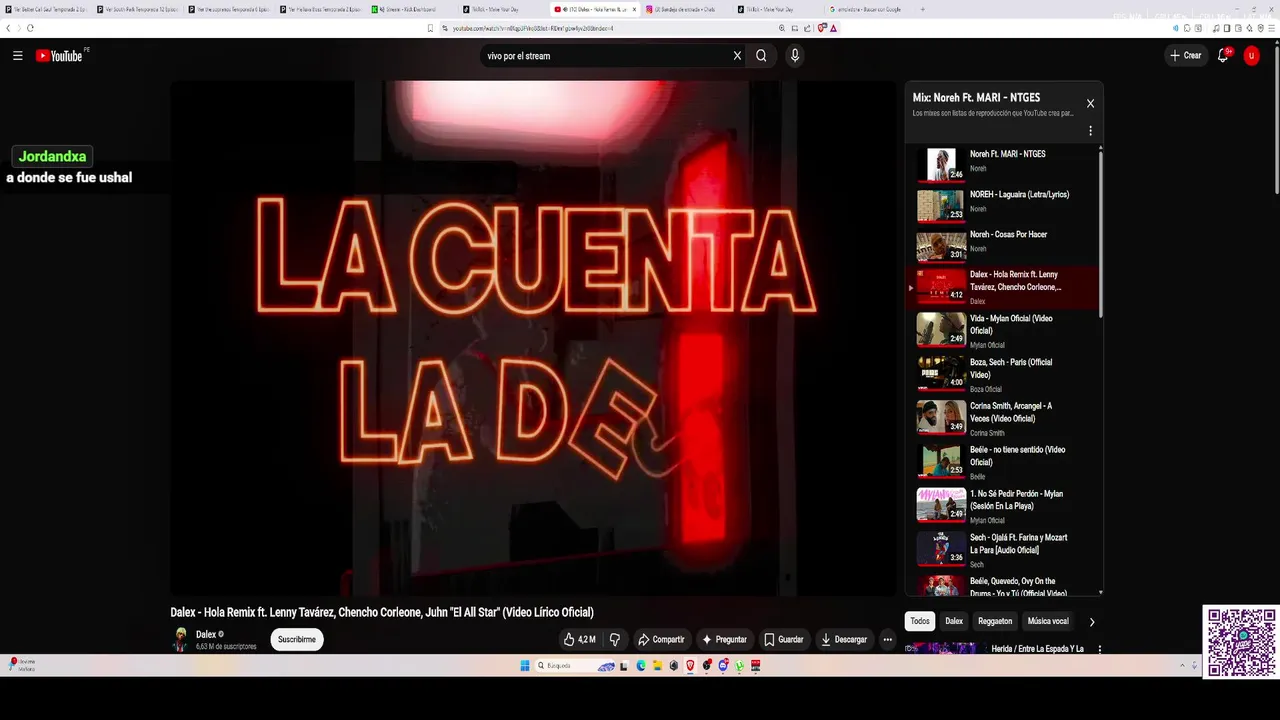Select the Música vocal filter chip
The width and height of the screenshot is (1280, 720).
[1048, 621]
